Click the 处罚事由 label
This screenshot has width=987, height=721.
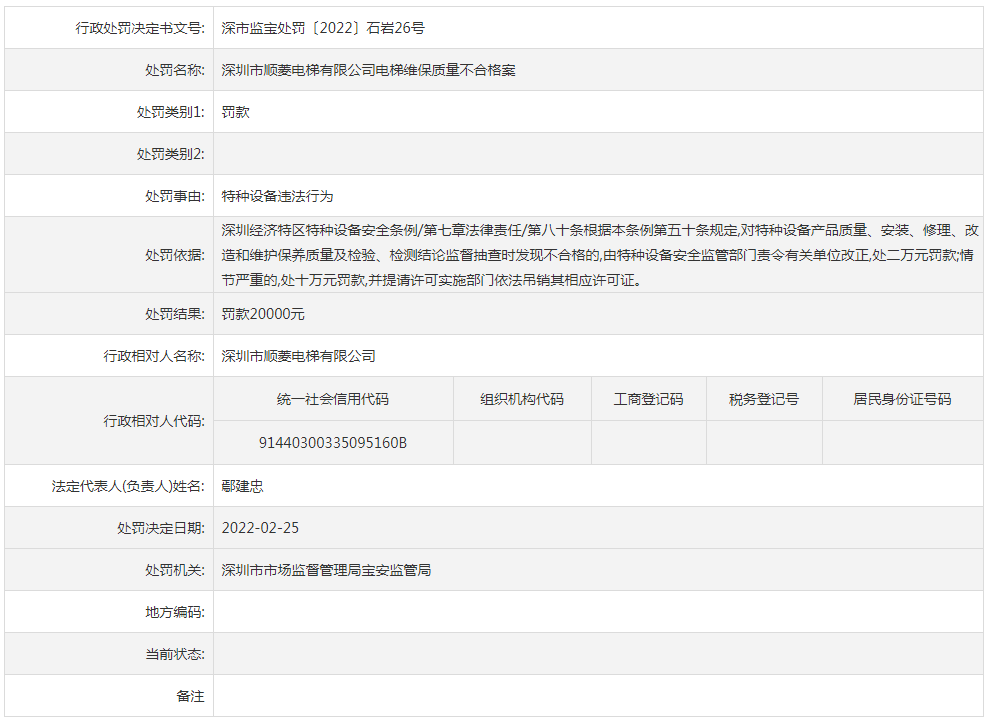point(174,196)
